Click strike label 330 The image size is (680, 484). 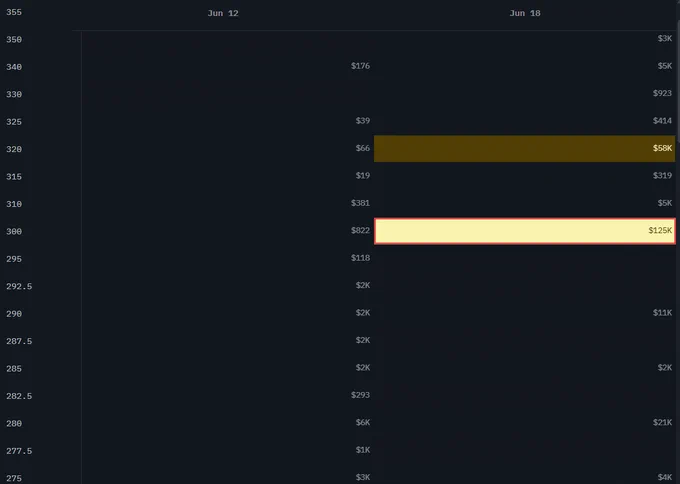tap(14, 94)
